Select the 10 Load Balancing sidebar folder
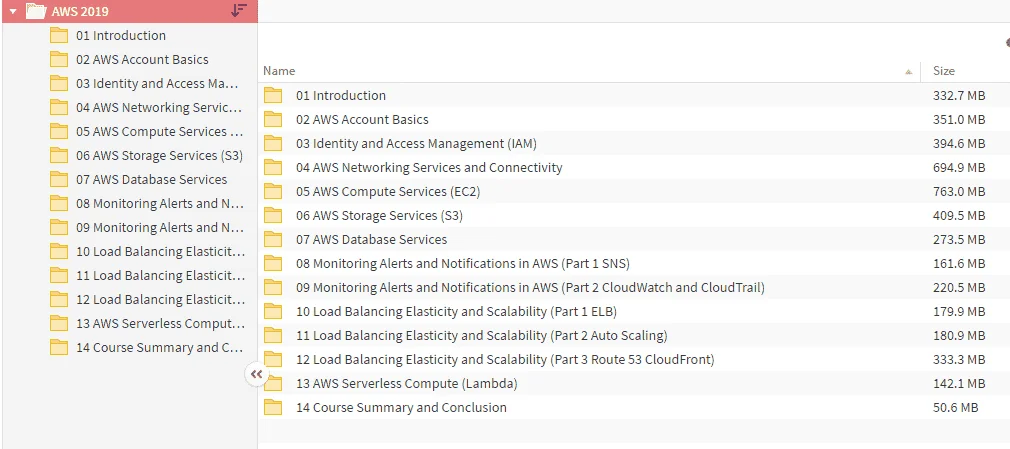This screenshot has width=1010, height=449. click(x=160, y=251)
